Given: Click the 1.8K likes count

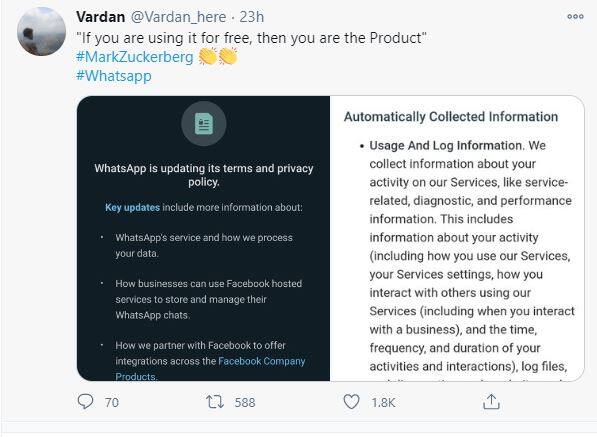Looking at the screenshot, I should pos(383,402).
